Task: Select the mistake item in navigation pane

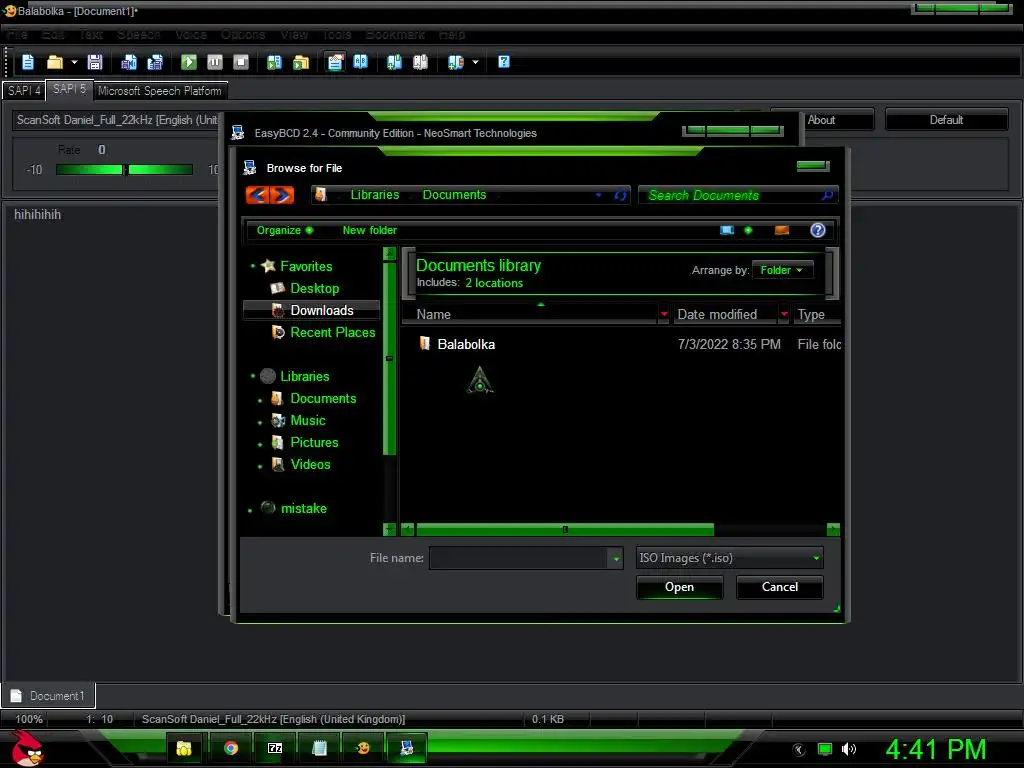Action: 294,508
